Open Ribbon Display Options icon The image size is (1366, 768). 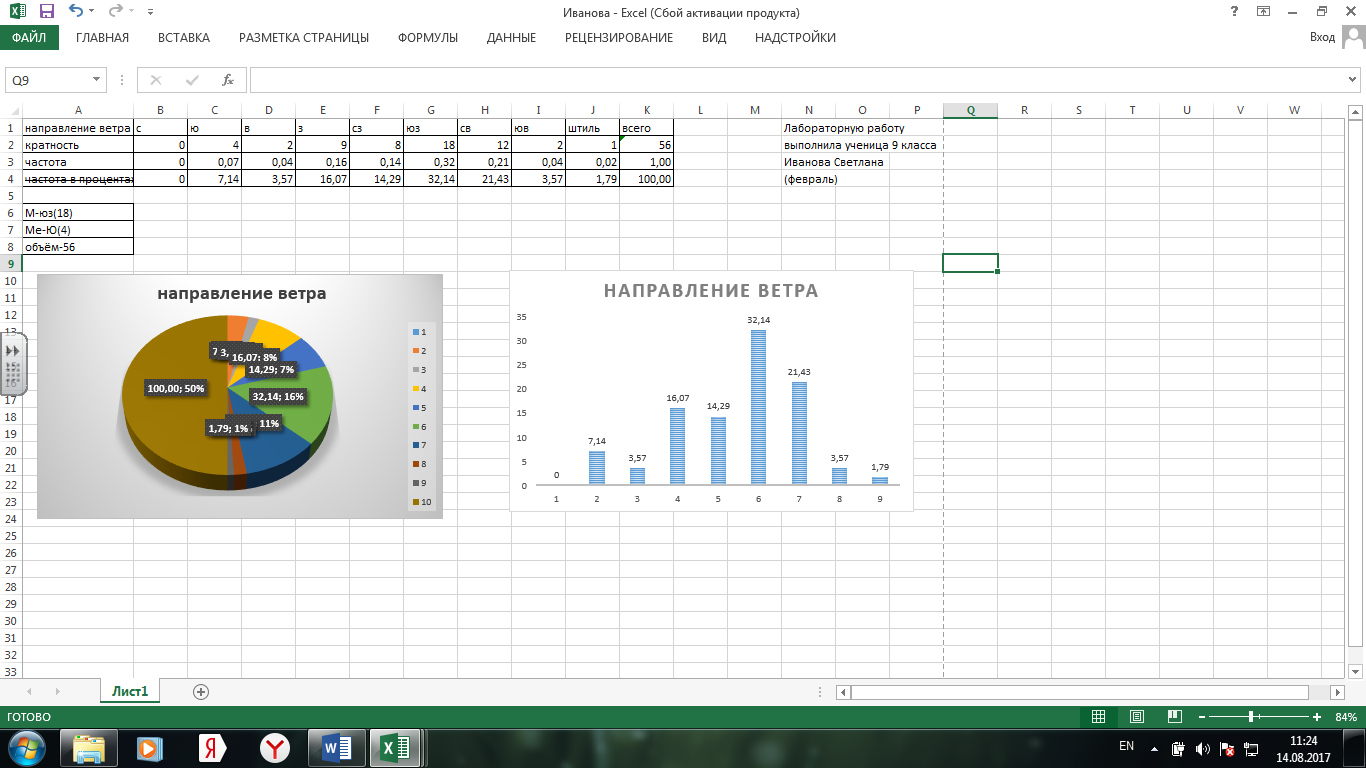(x=1264, y=12)
